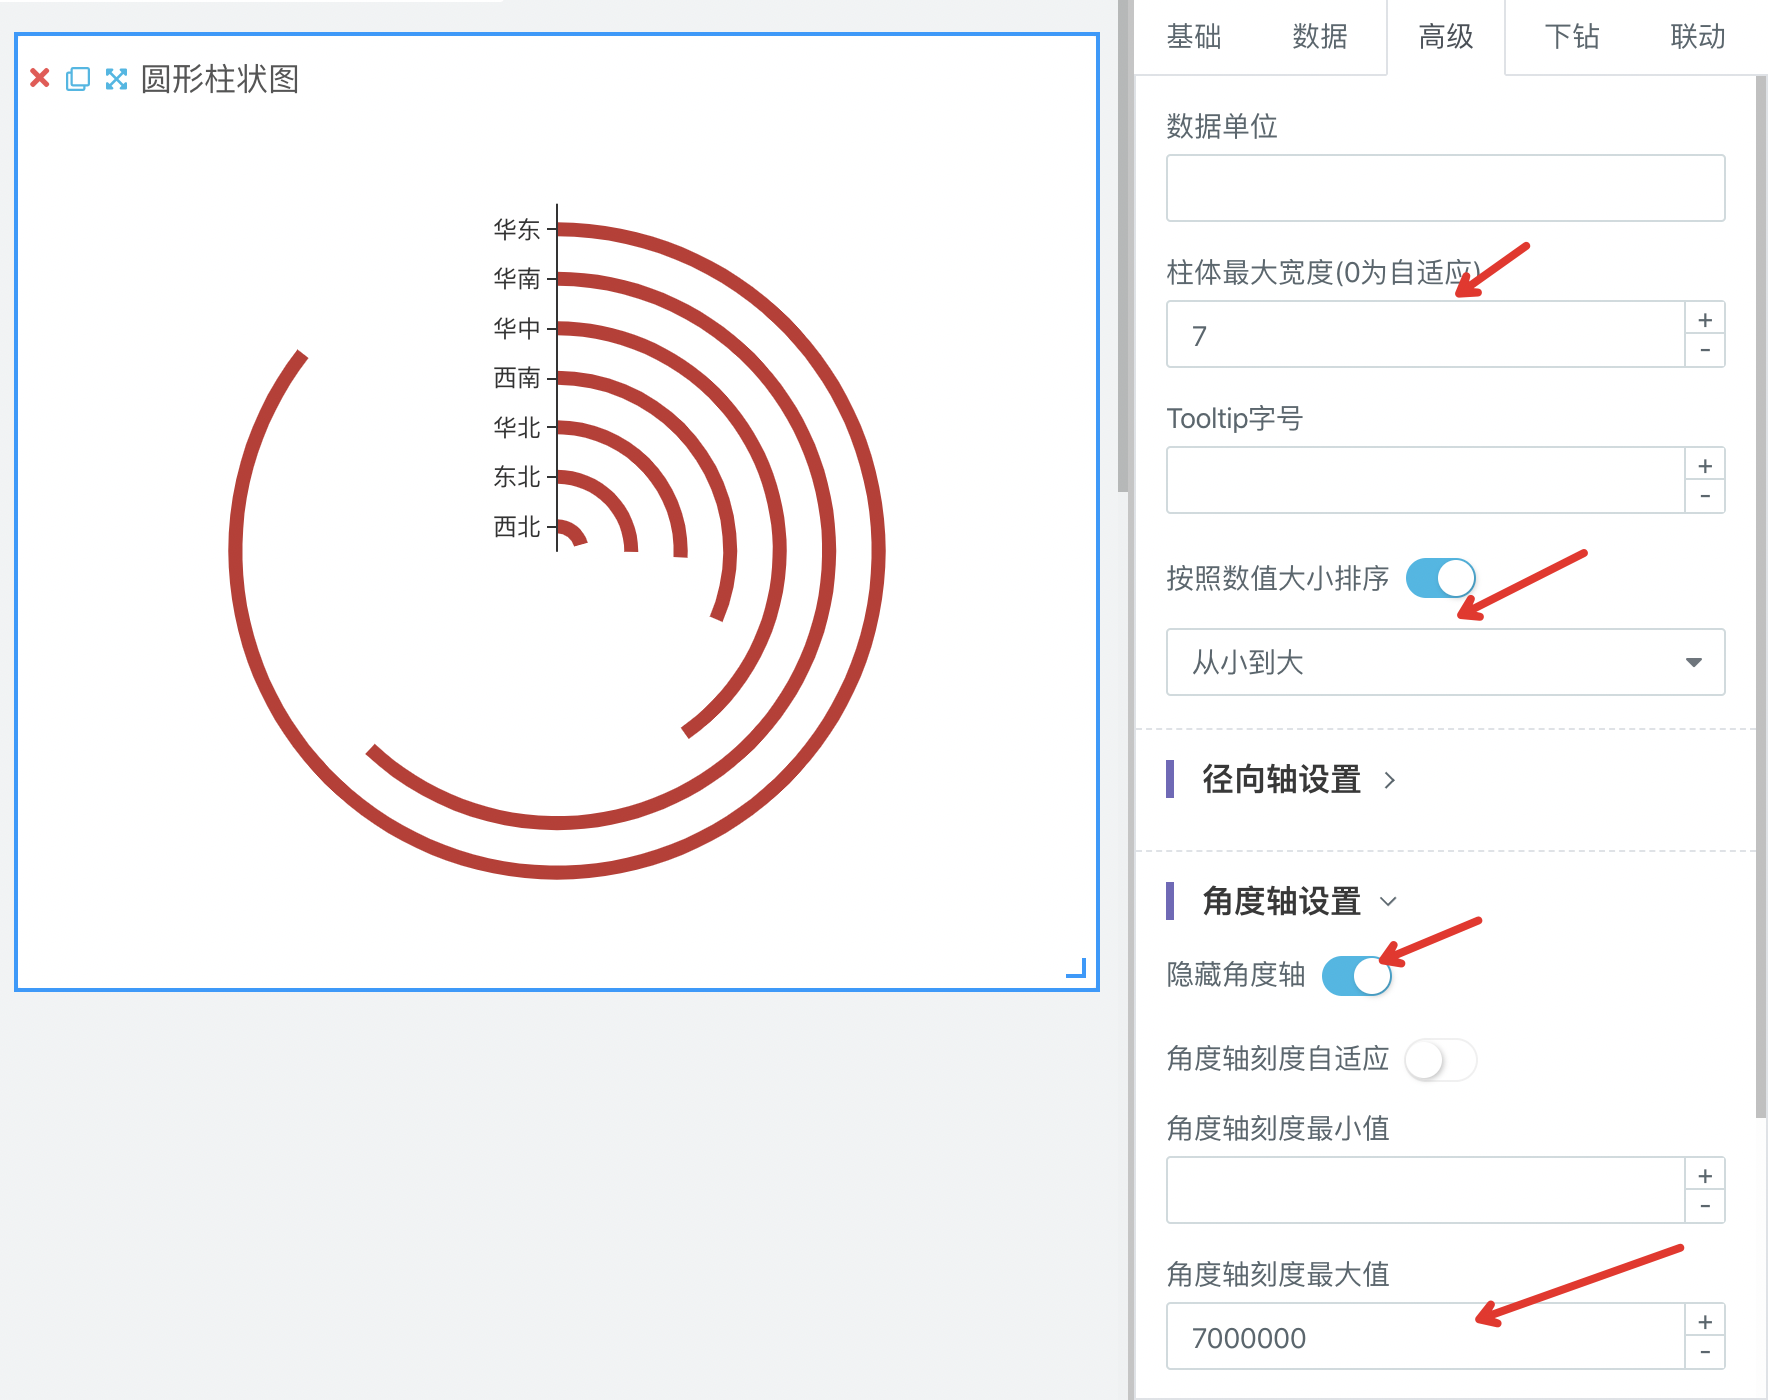Switch to the 基础 tab
Viewport: 1768px width, 1400px height.
click(x=1193, y=37)
